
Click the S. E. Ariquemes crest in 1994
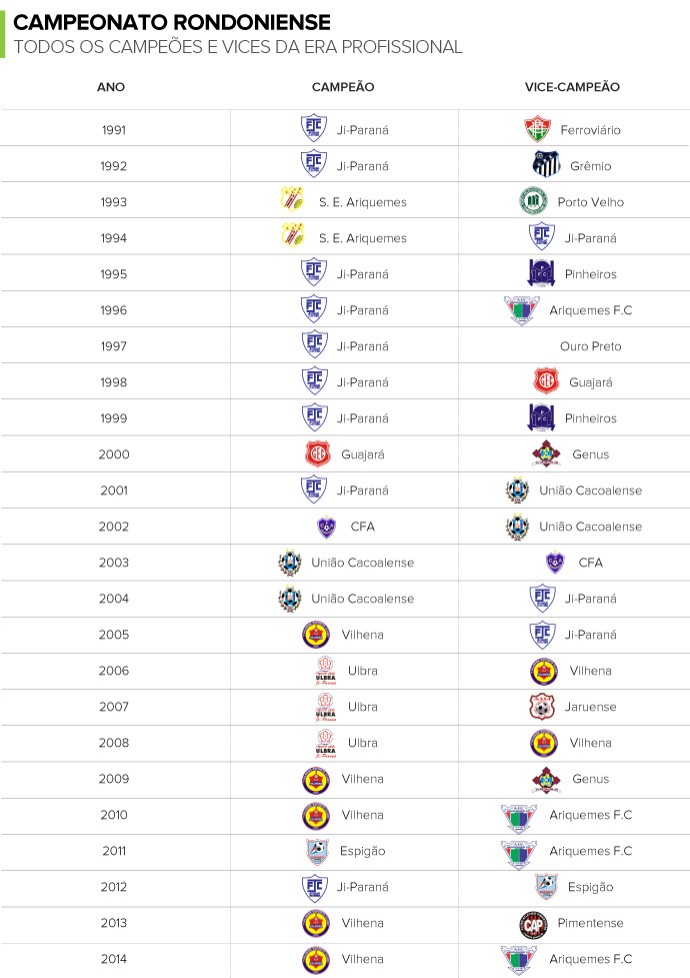pyautogui.click(x=292, y=235)
